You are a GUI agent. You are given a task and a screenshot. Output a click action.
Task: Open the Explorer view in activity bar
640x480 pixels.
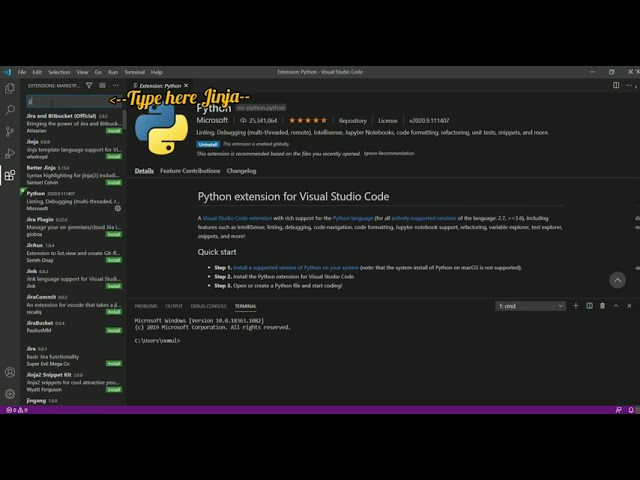point(10,88)
